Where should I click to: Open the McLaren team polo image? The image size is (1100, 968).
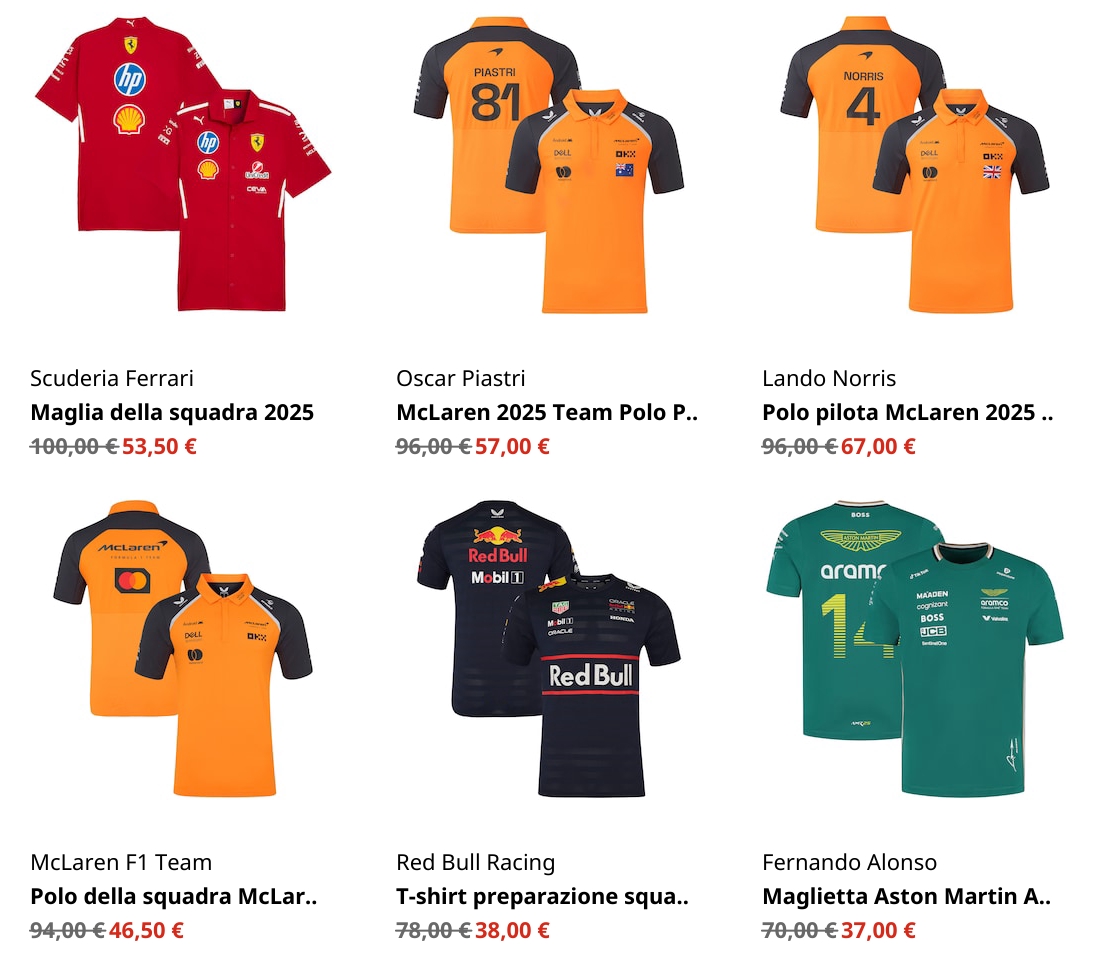(182, 648)
